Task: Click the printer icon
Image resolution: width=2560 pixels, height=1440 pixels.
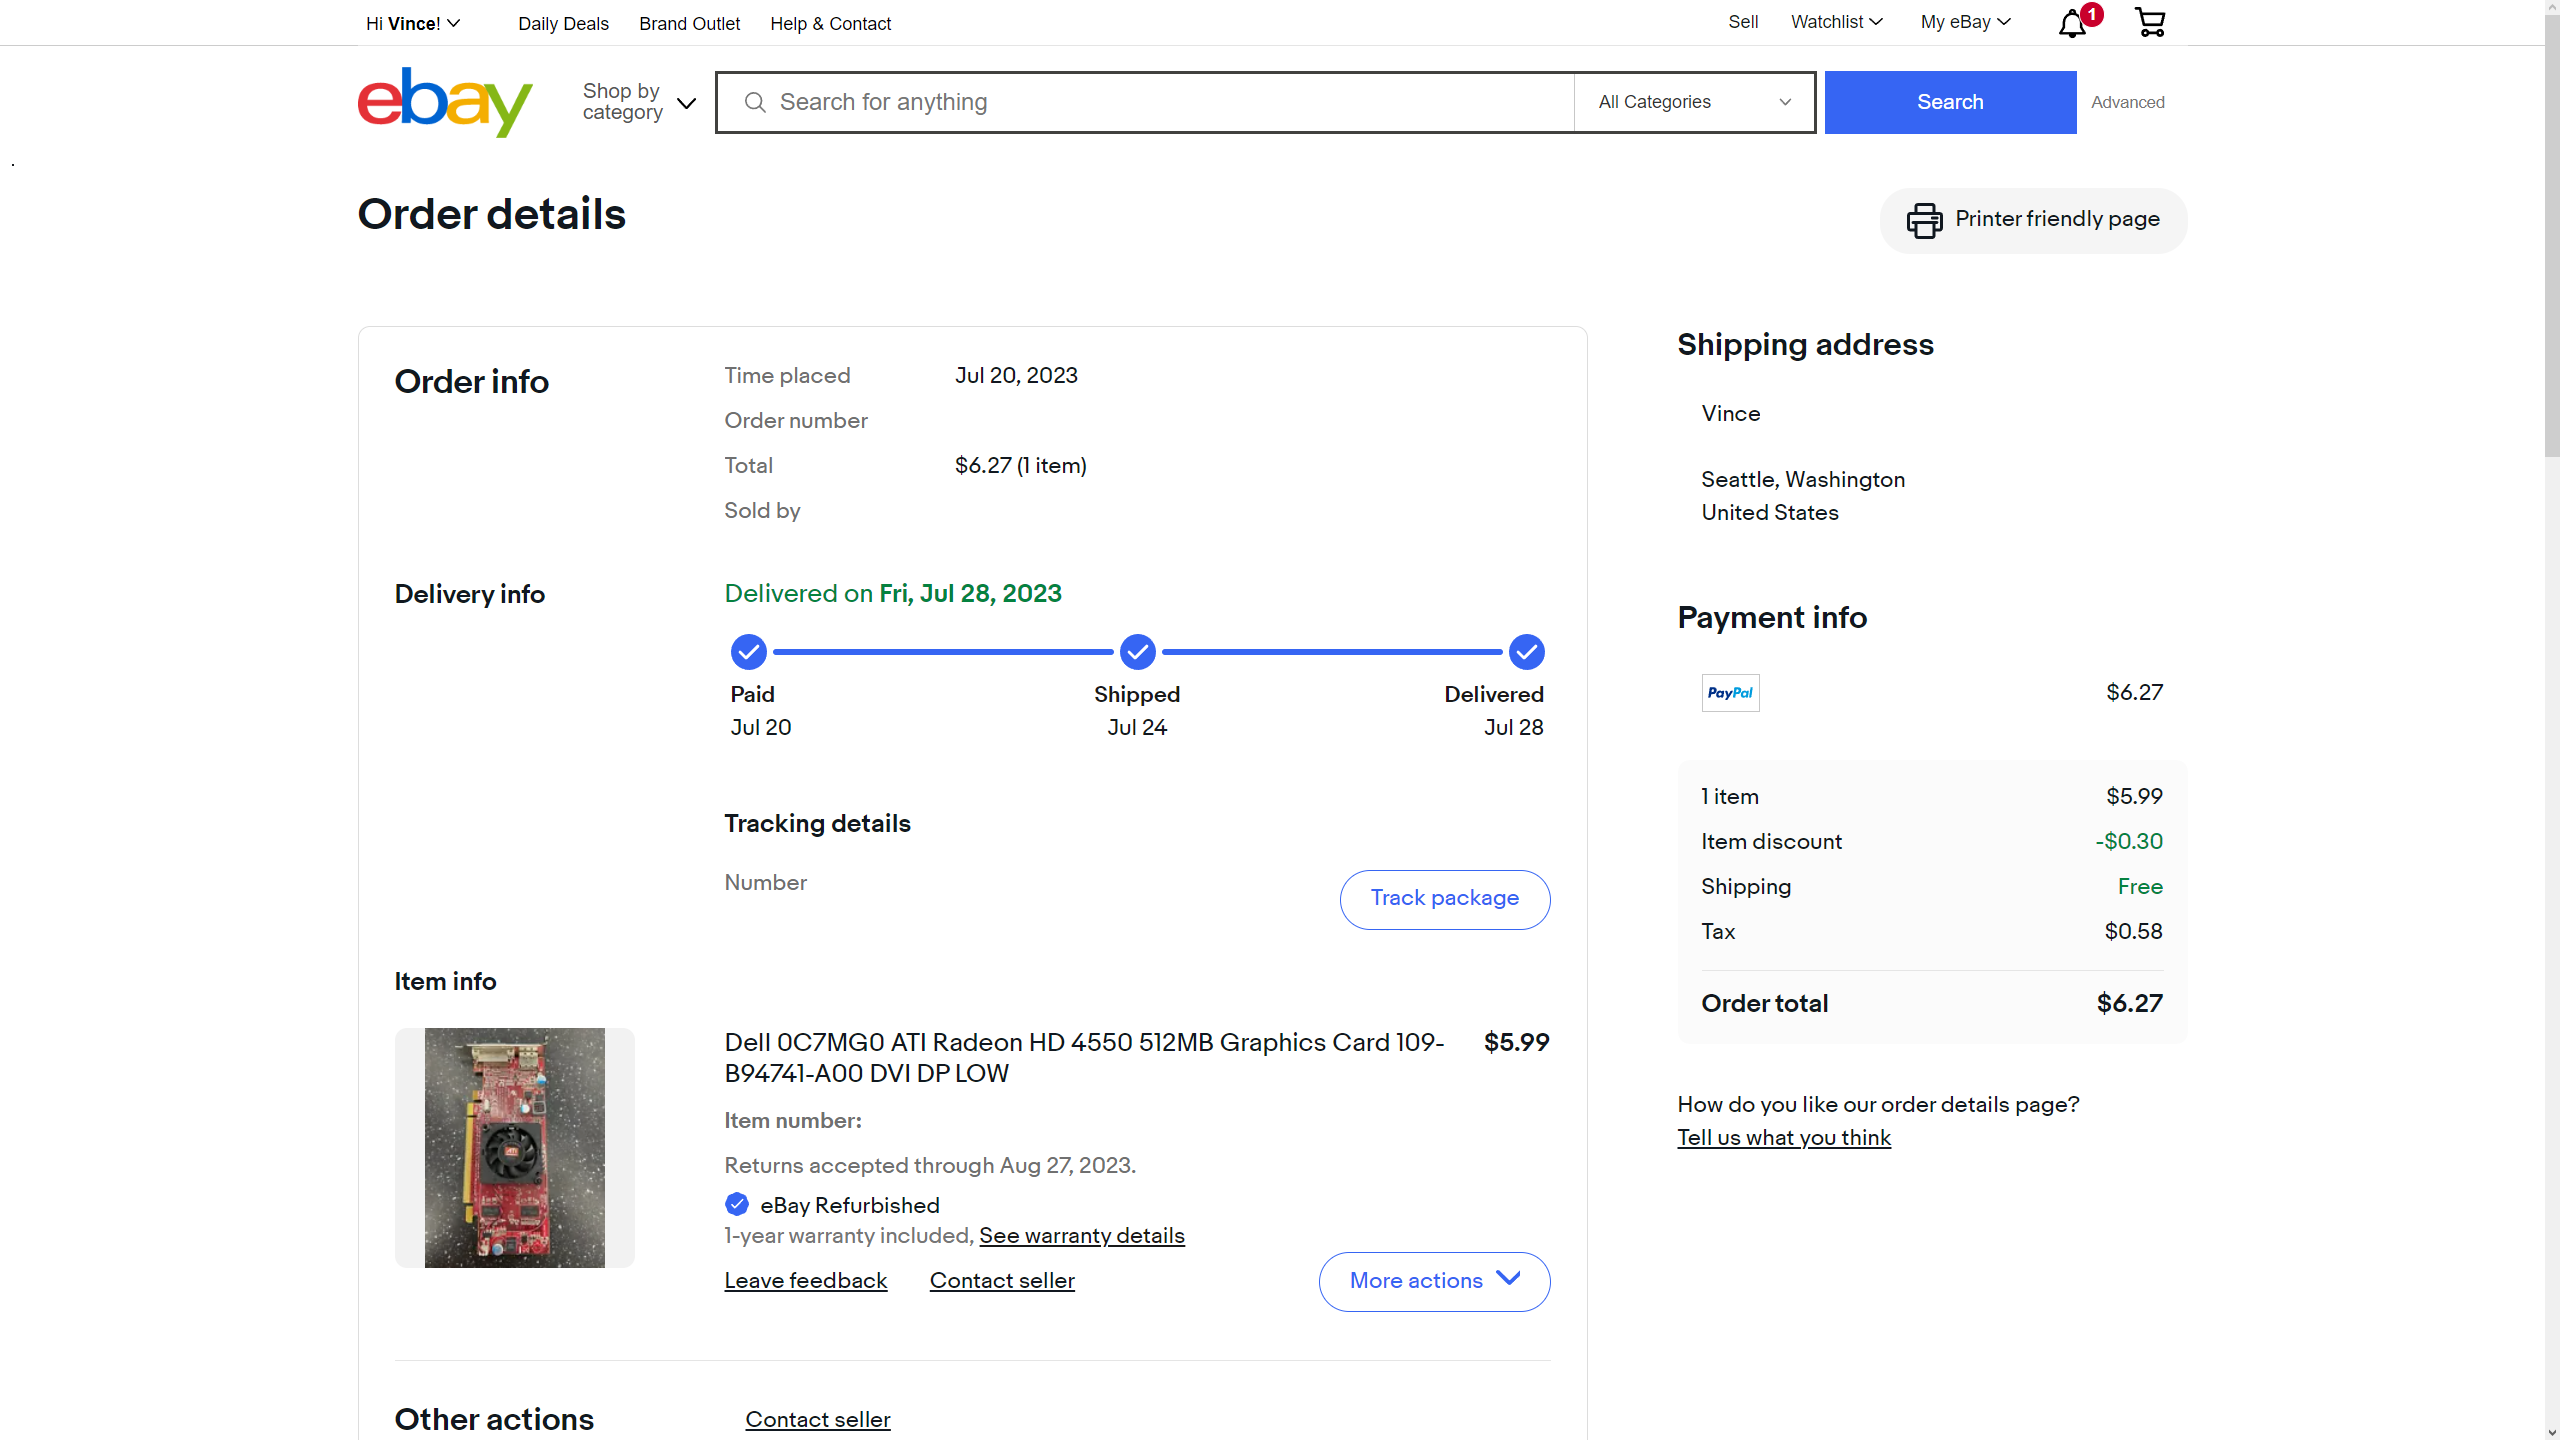Action: click(1924, 220)
